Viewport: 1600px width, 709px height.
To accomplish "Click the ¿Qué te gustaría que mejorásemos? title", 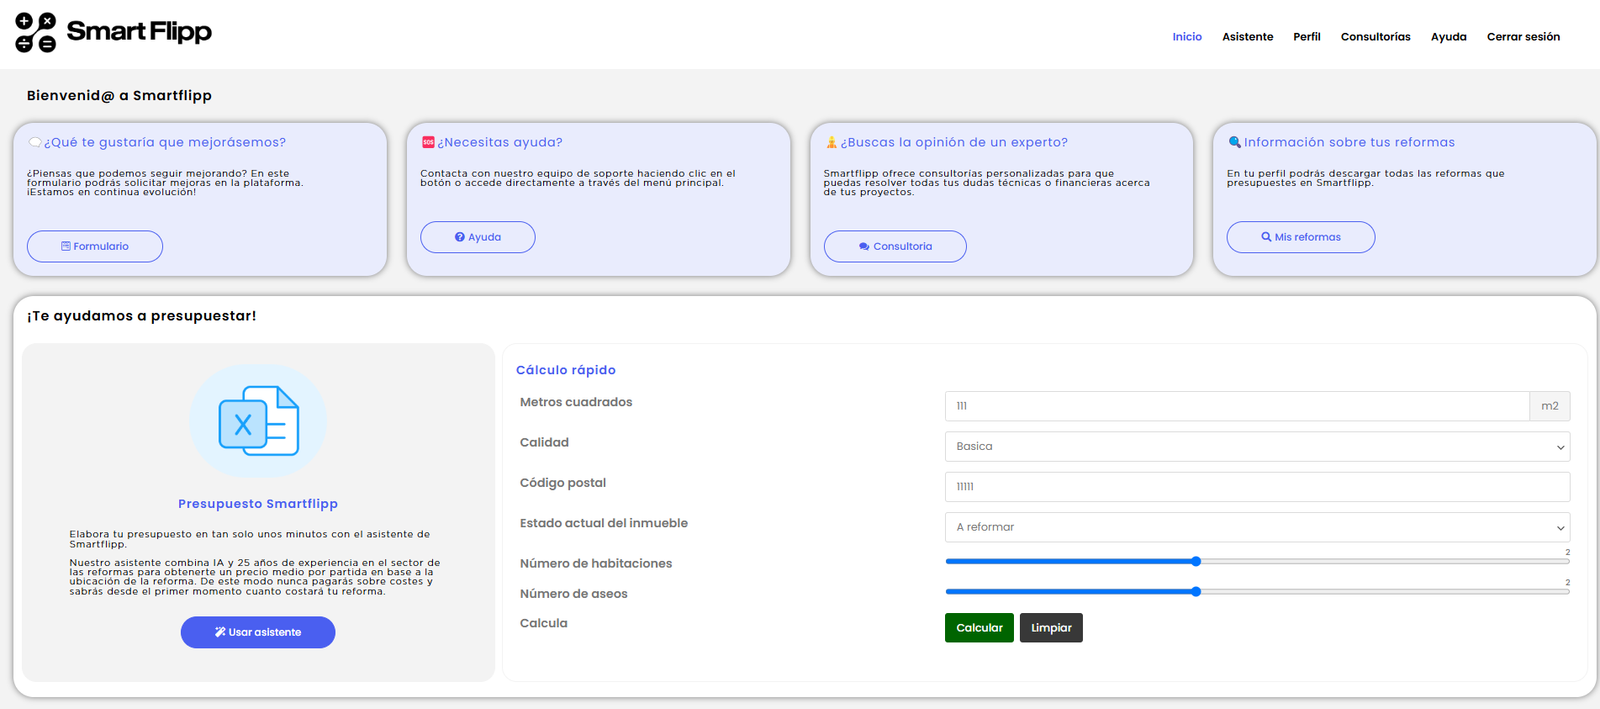I will pos(165,143).
